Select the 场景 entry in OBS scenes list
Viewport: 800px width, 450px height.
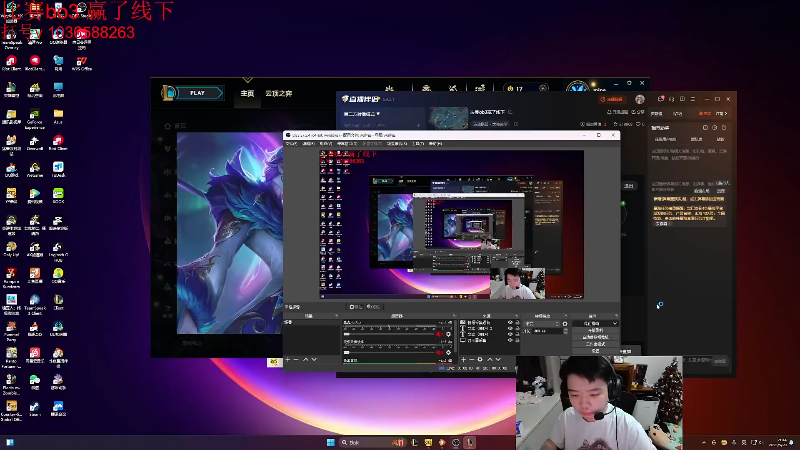coord(312,322)
